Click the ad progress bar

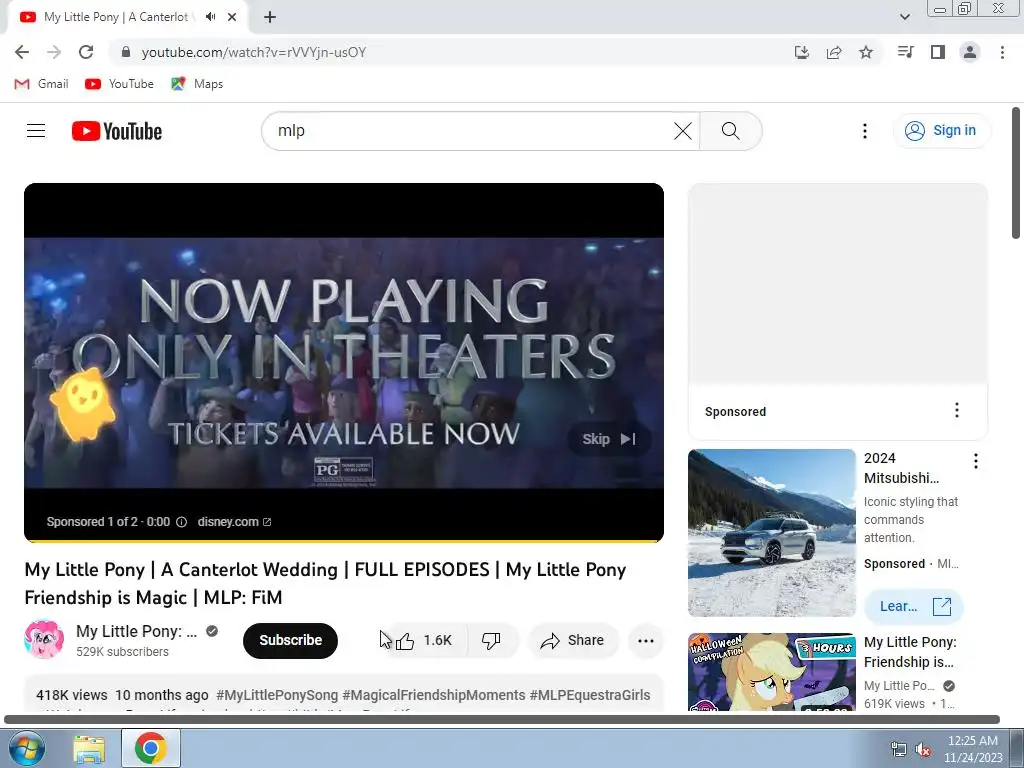pyautogui.click(x=344, y=541)
